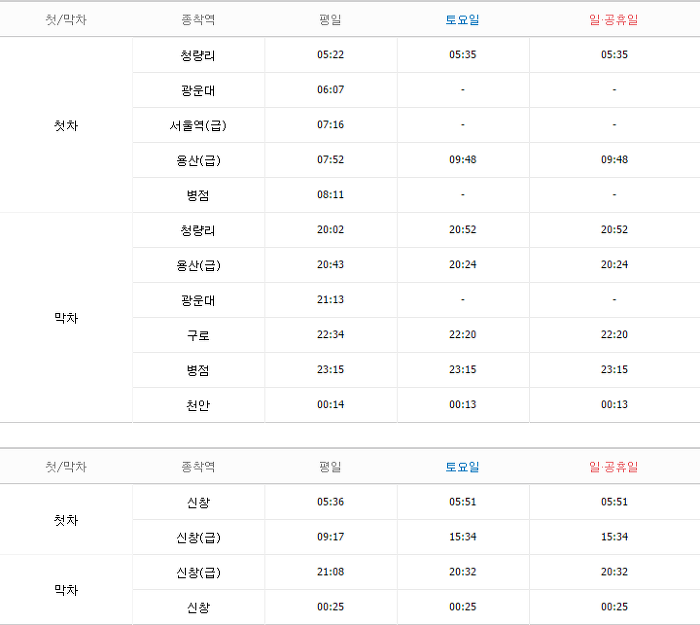Select the 06:07 weekday time for 광운대

click(x=330, y=90)
